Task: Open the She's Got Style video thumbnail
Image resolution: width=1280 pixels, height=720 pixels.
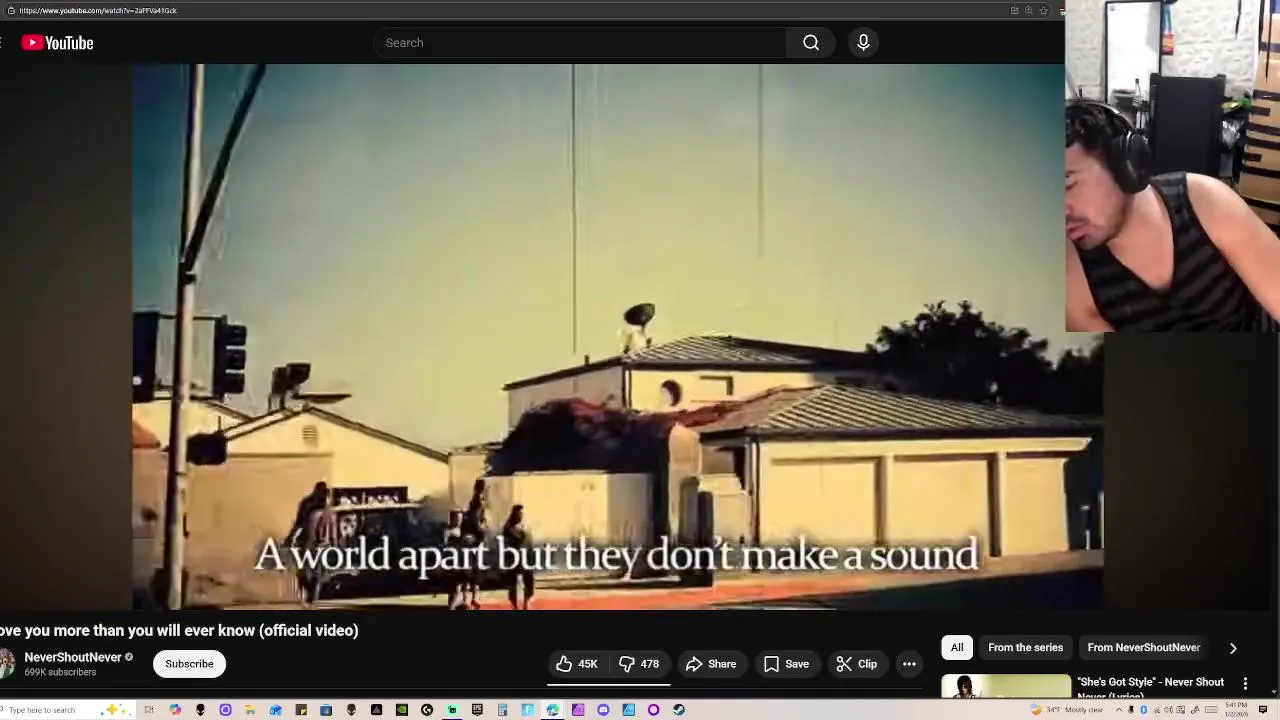Action: point(1006,687)
